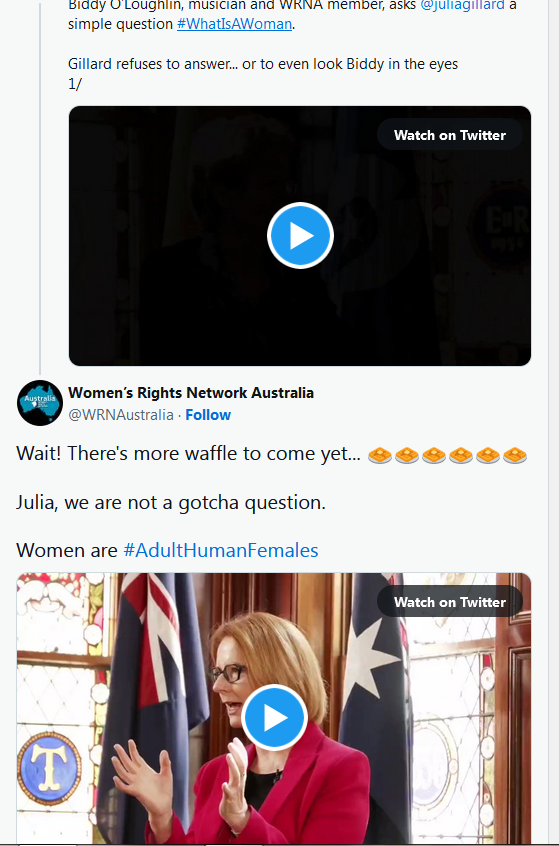Play the Julia Gillard video in red jacket
This screenshot has height=846, width=559.
pyautogui.click(x=274, y=718)
